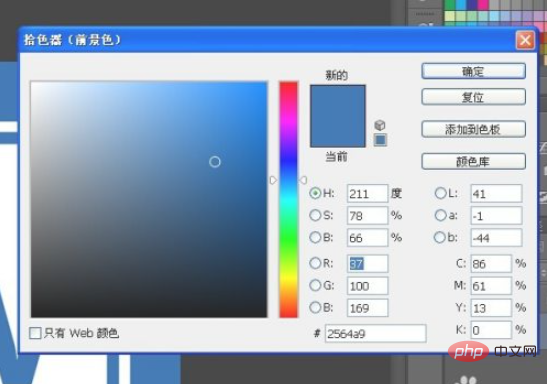
Task: Click the 复位 button
Action: point(473,97)
